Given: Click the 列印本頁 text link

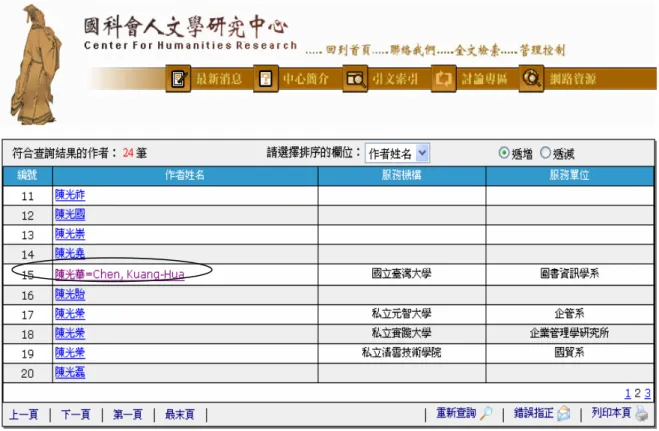Looking at the screenshot, I should click(612, 413).
